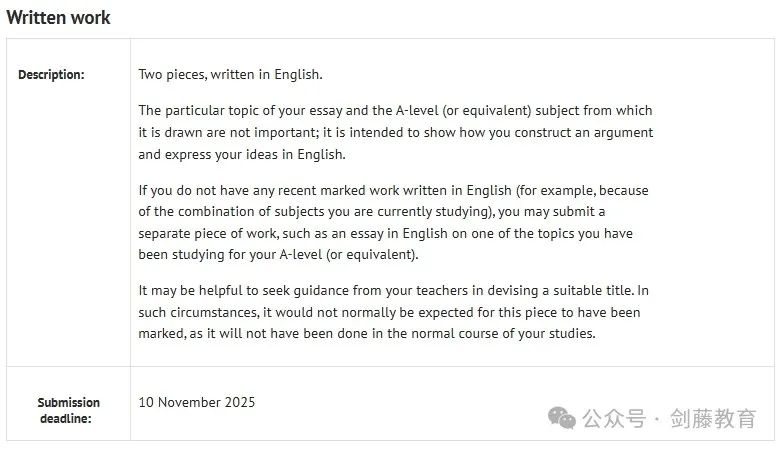Click 'and express your ideas in English.'
This screenshot has height=449, width=781.
click(x=242, y=154)
